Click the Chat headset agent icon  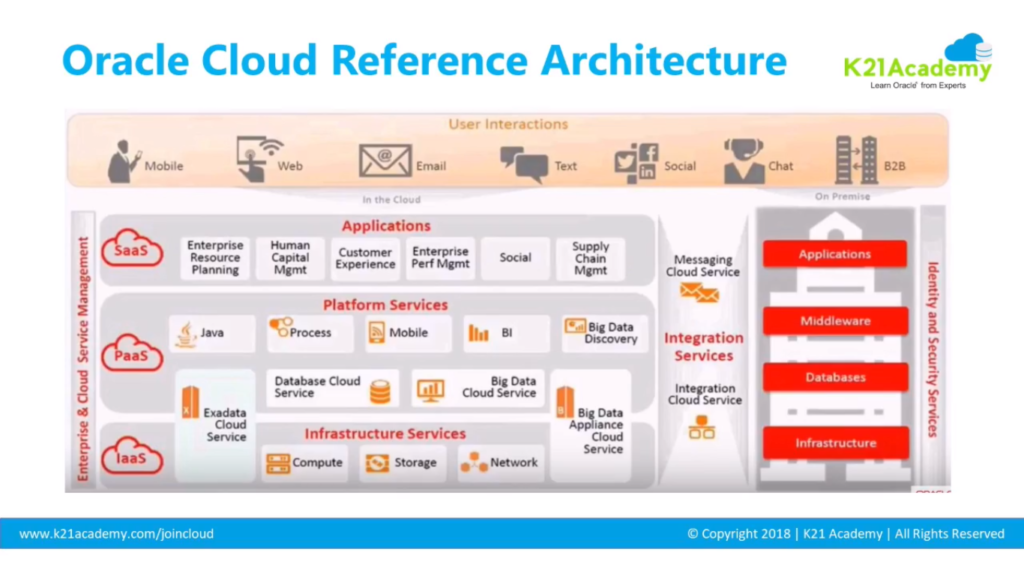tap(743, 162)
